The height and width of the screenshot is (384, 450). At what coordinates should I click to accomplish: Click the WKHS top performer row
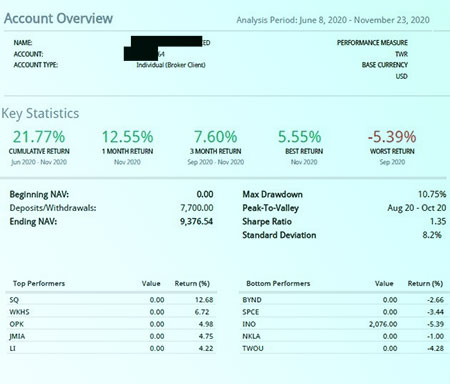111,312
